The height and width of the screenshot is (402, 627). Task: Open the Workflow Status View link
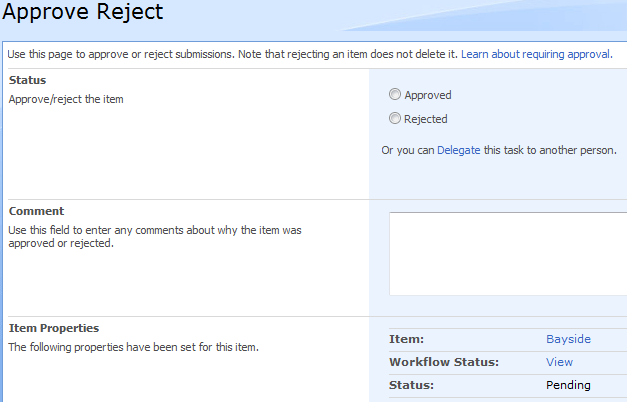[x=559, y=362]
